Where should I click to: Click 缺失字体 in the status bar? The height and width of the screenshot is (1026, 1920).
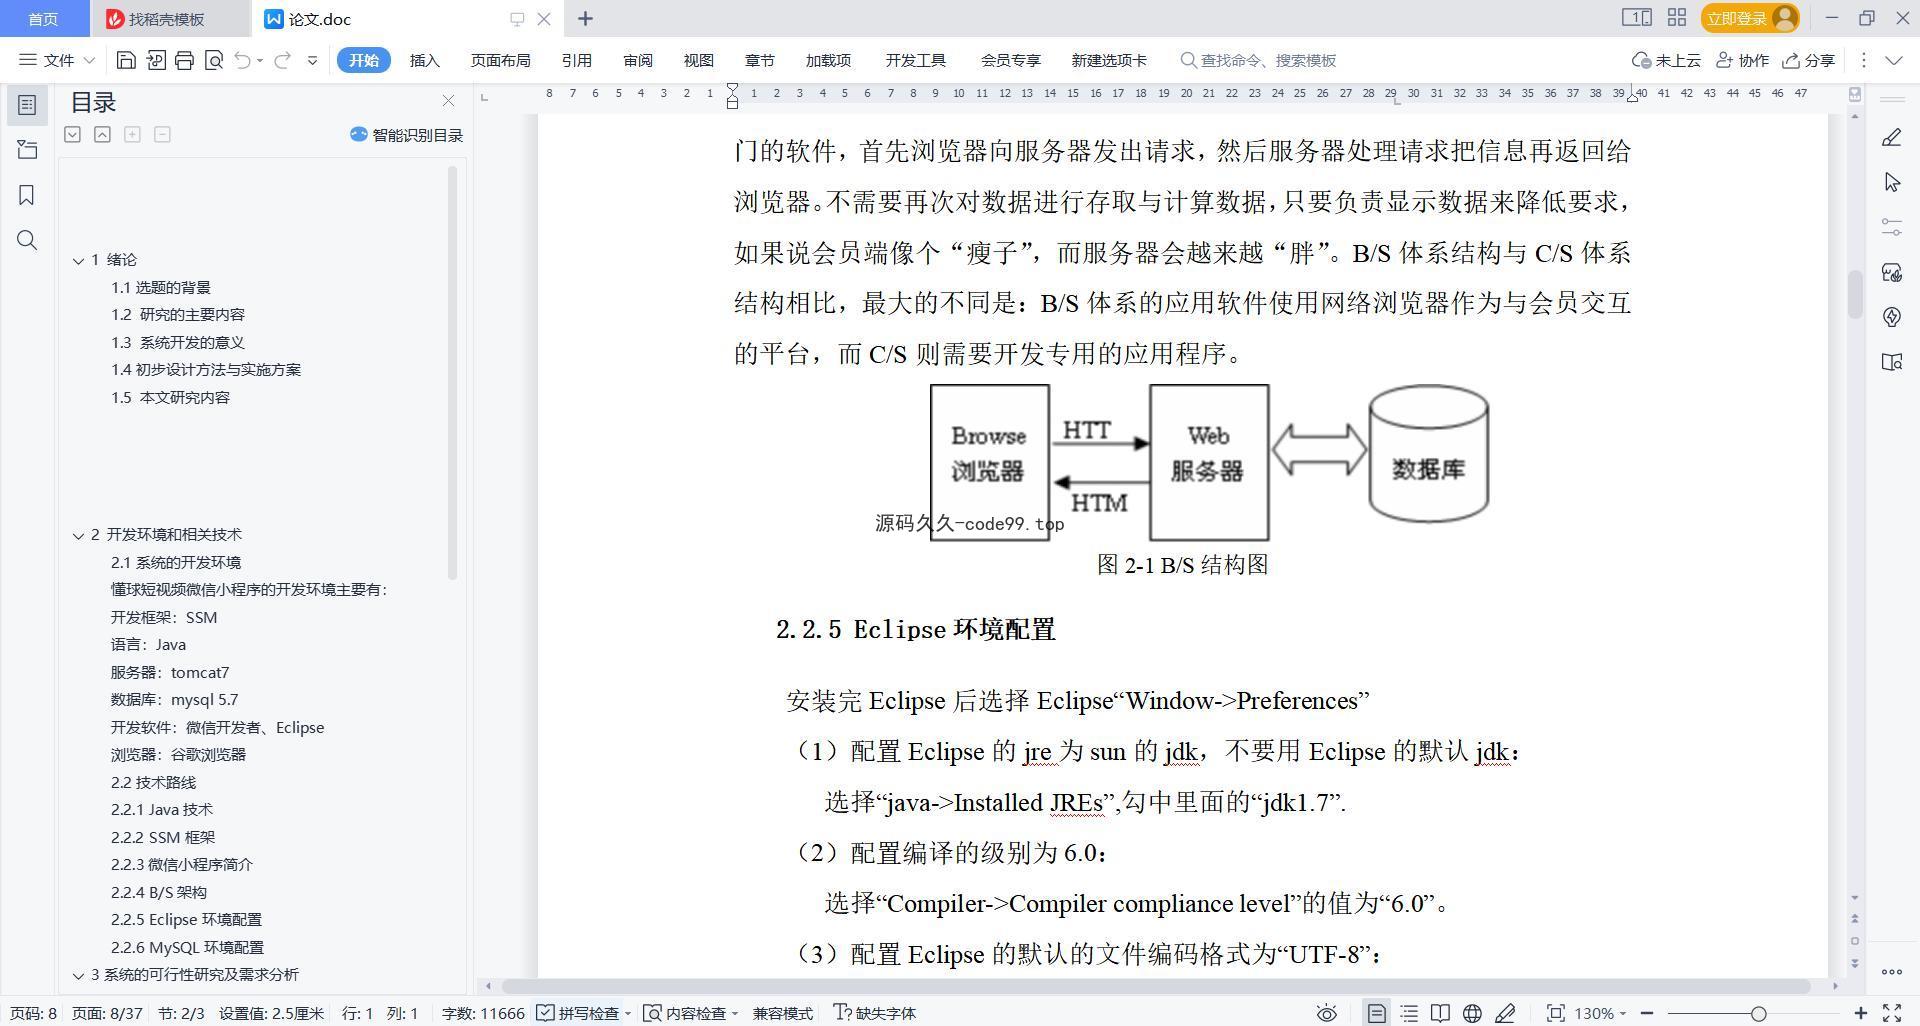(x=874, y=1013)
